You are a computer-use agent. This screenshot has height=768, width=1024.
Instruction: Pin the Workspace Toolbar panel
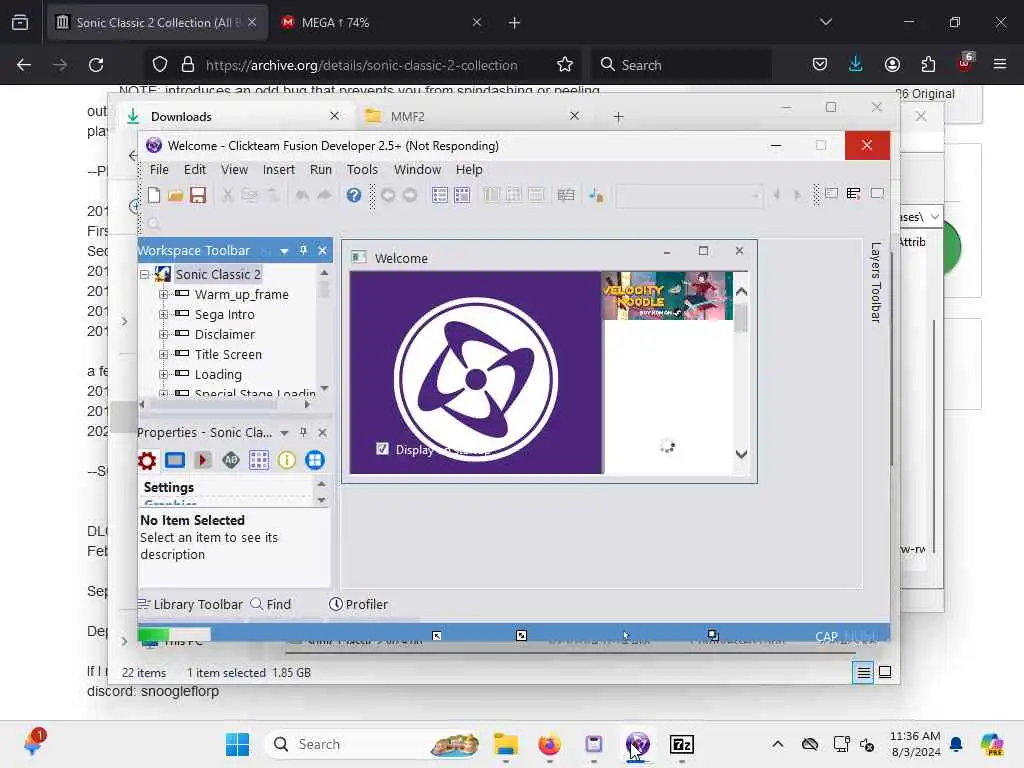pyautogui.click(x=303, y=250)
